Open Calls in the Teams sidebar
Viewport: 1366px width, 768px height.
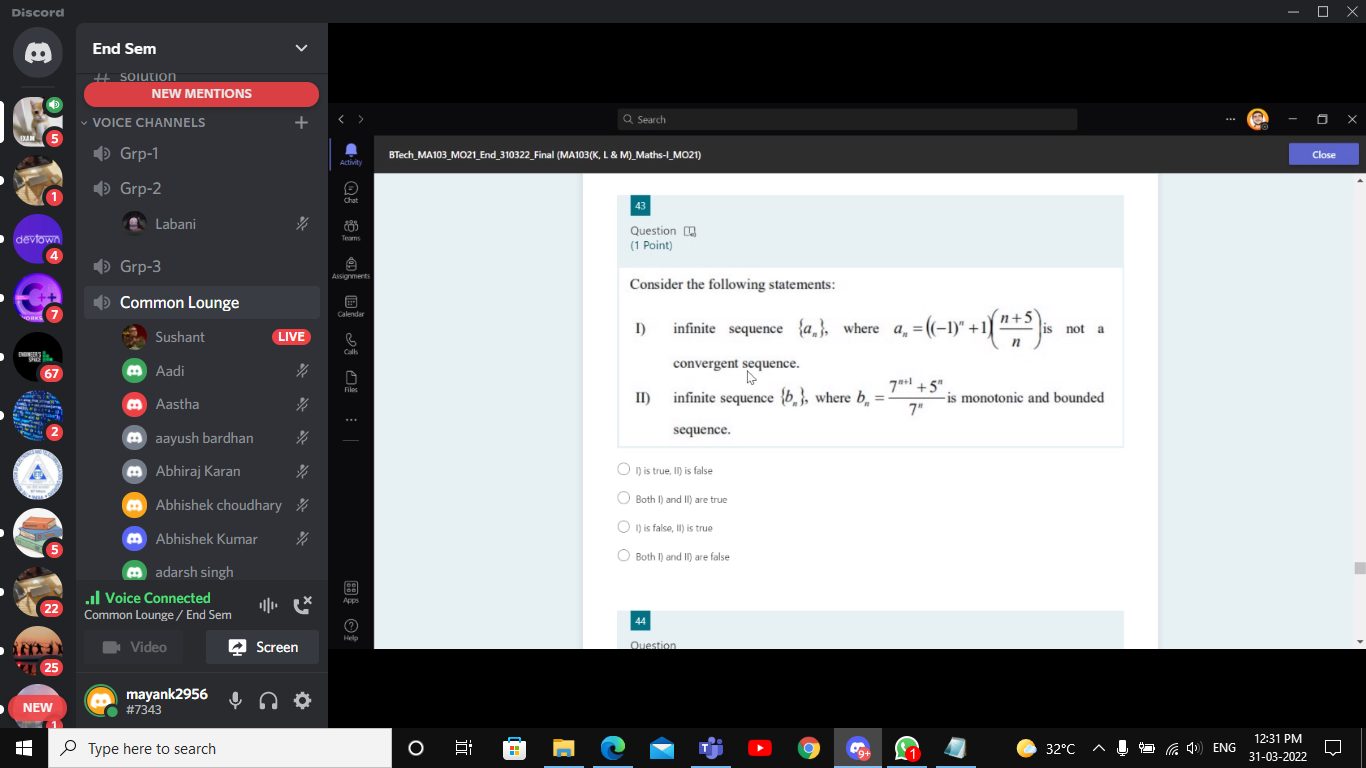pyautogui.click(x=350, y=344)
